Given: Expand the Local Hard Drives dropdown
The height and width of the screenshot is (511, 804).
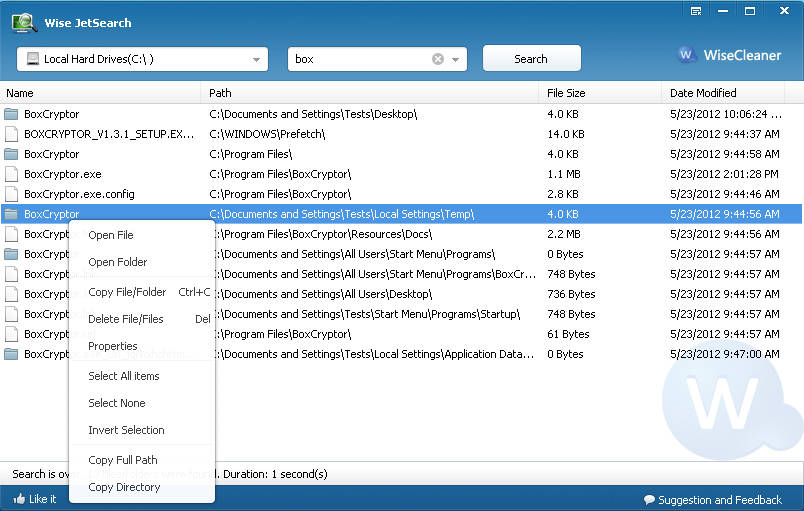Looking at the screenshot, I should click(x=257, y=60).
